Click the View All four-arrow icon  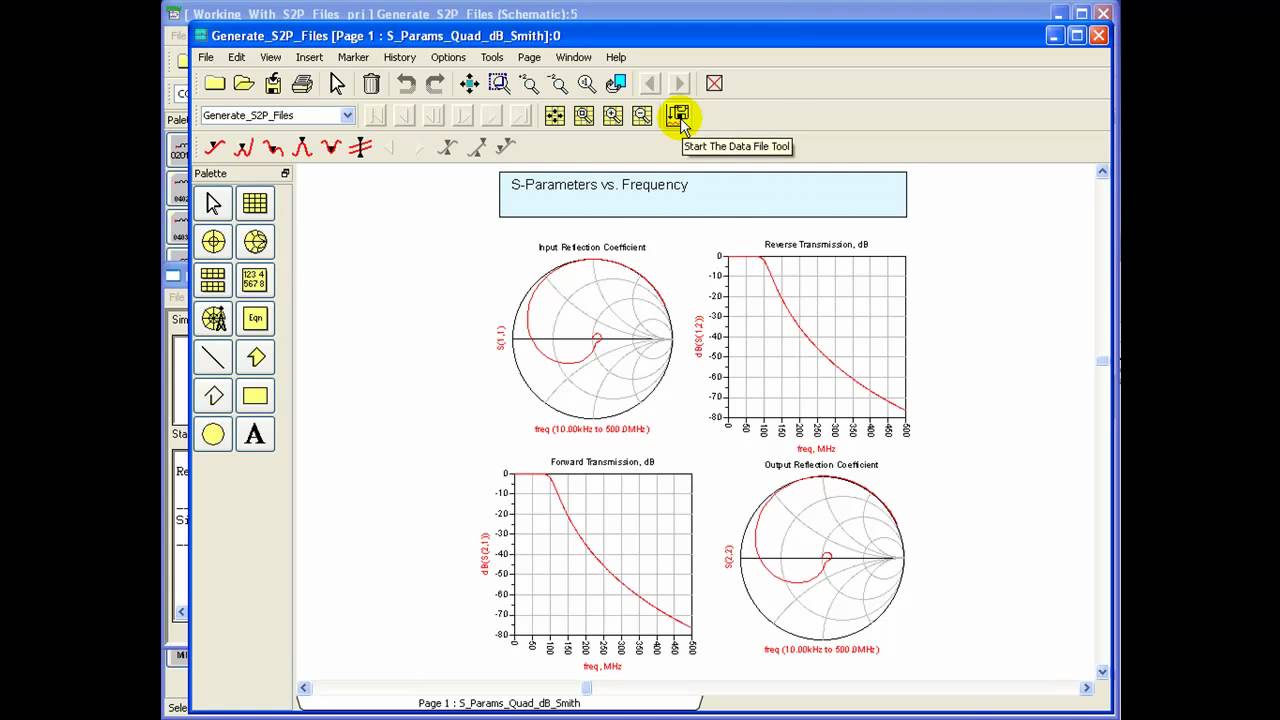coord(469,84)
